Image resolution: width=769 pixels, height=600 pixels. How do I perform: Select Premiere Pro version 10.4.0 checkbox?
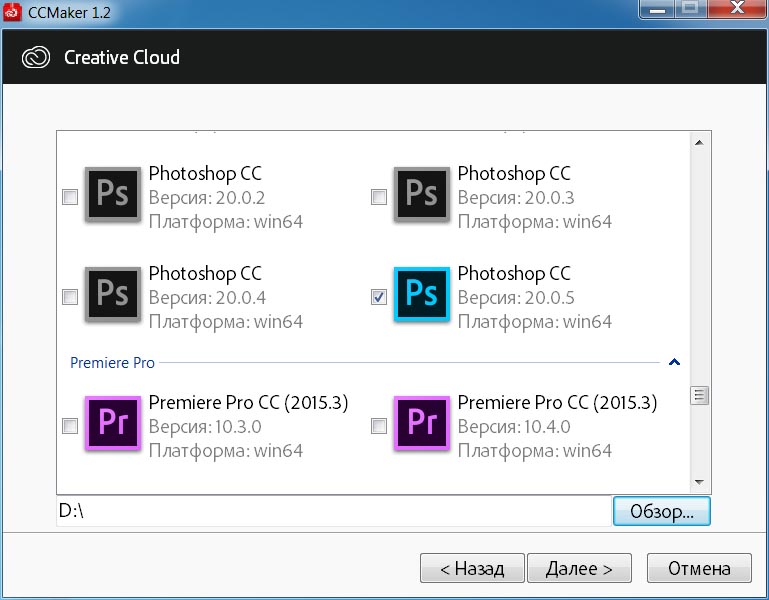click(x=379, y=426)
